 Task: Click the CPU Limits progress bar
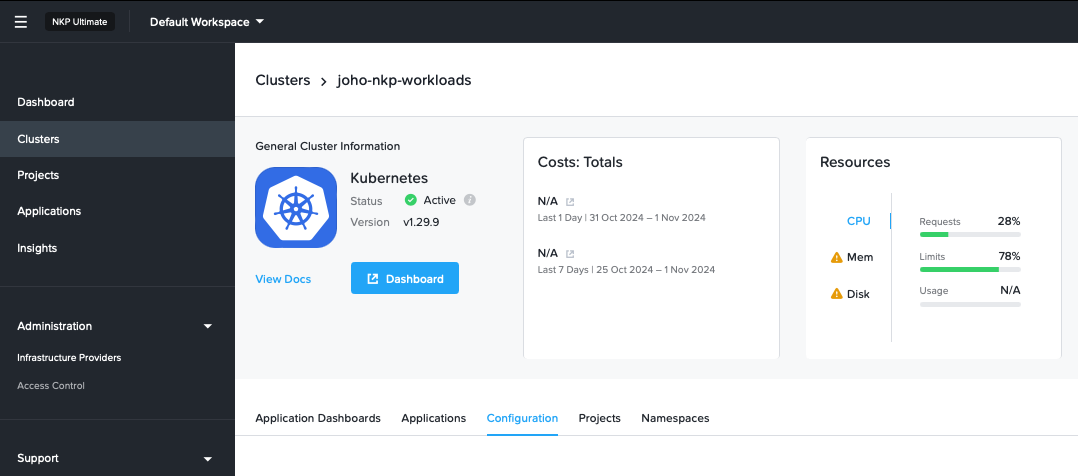[x=970, y=270]
